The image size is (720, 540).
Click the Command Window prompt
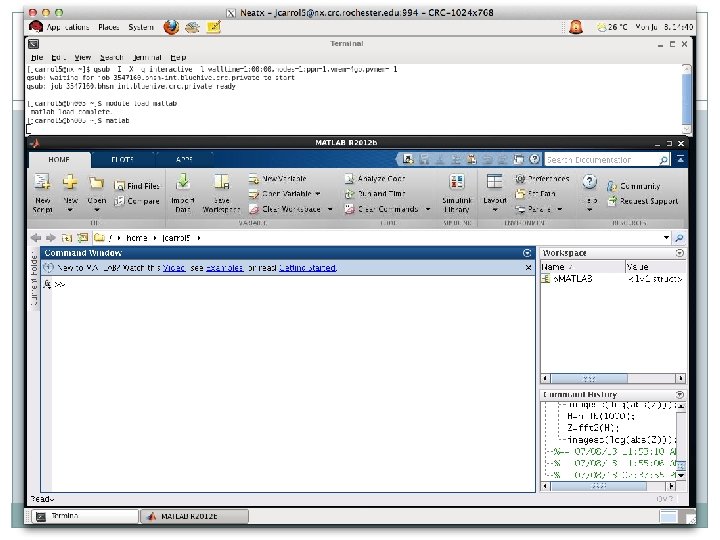coord(60,285)
